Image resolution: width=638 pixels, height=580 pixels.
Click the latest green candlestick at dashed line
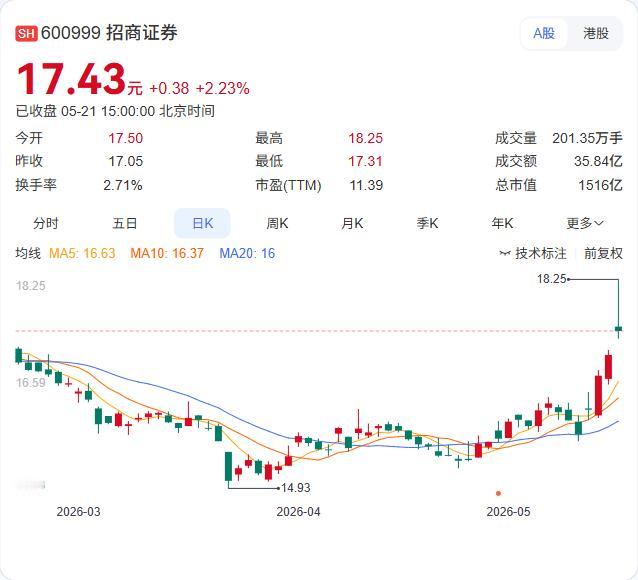tap(618, 329)
